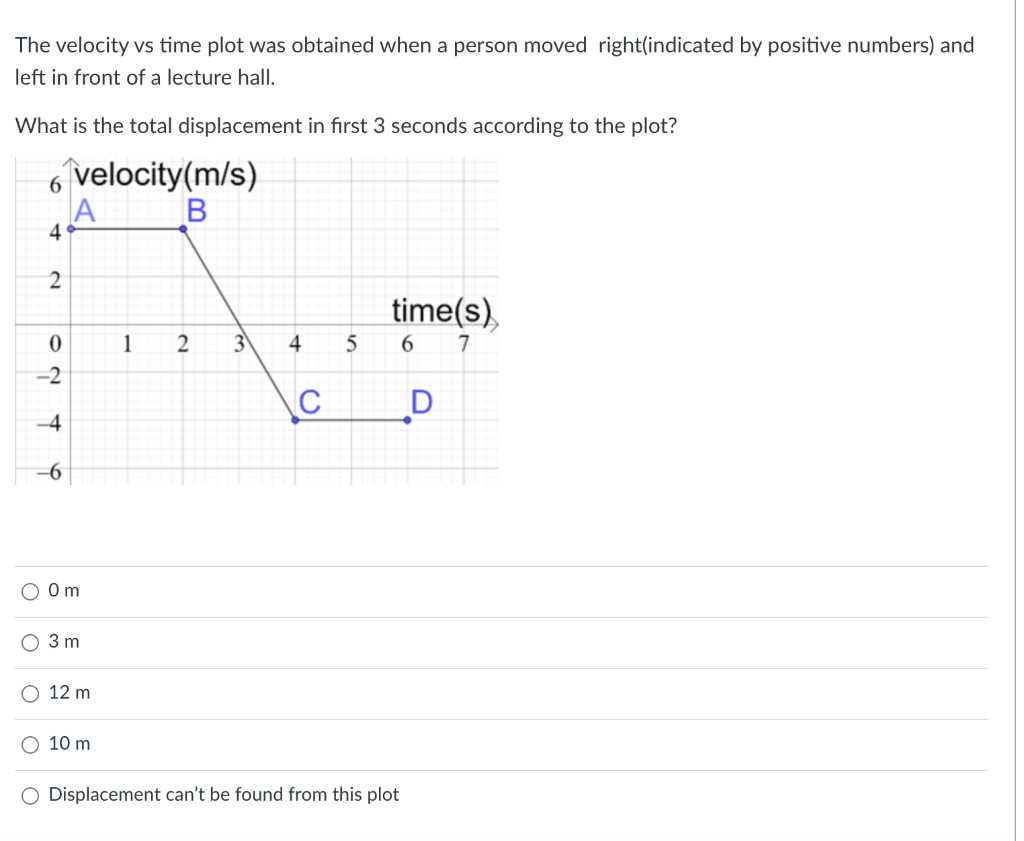1024x841 pixels.
Task: Click point A on the velocity graph
Action: click(x=72, y=228)
